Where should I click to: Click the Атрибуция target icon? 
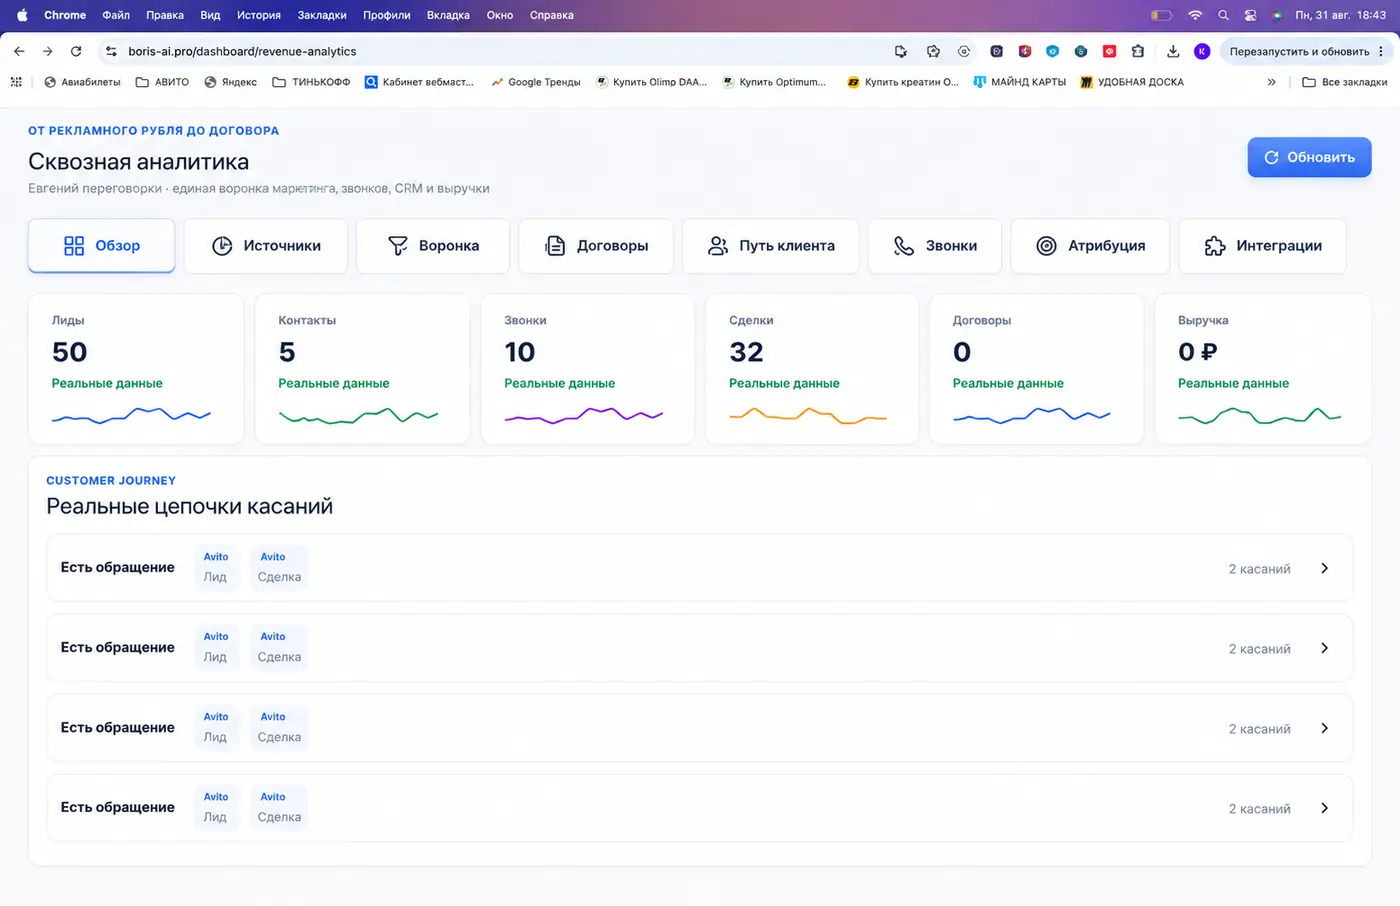click(1046, 246)
